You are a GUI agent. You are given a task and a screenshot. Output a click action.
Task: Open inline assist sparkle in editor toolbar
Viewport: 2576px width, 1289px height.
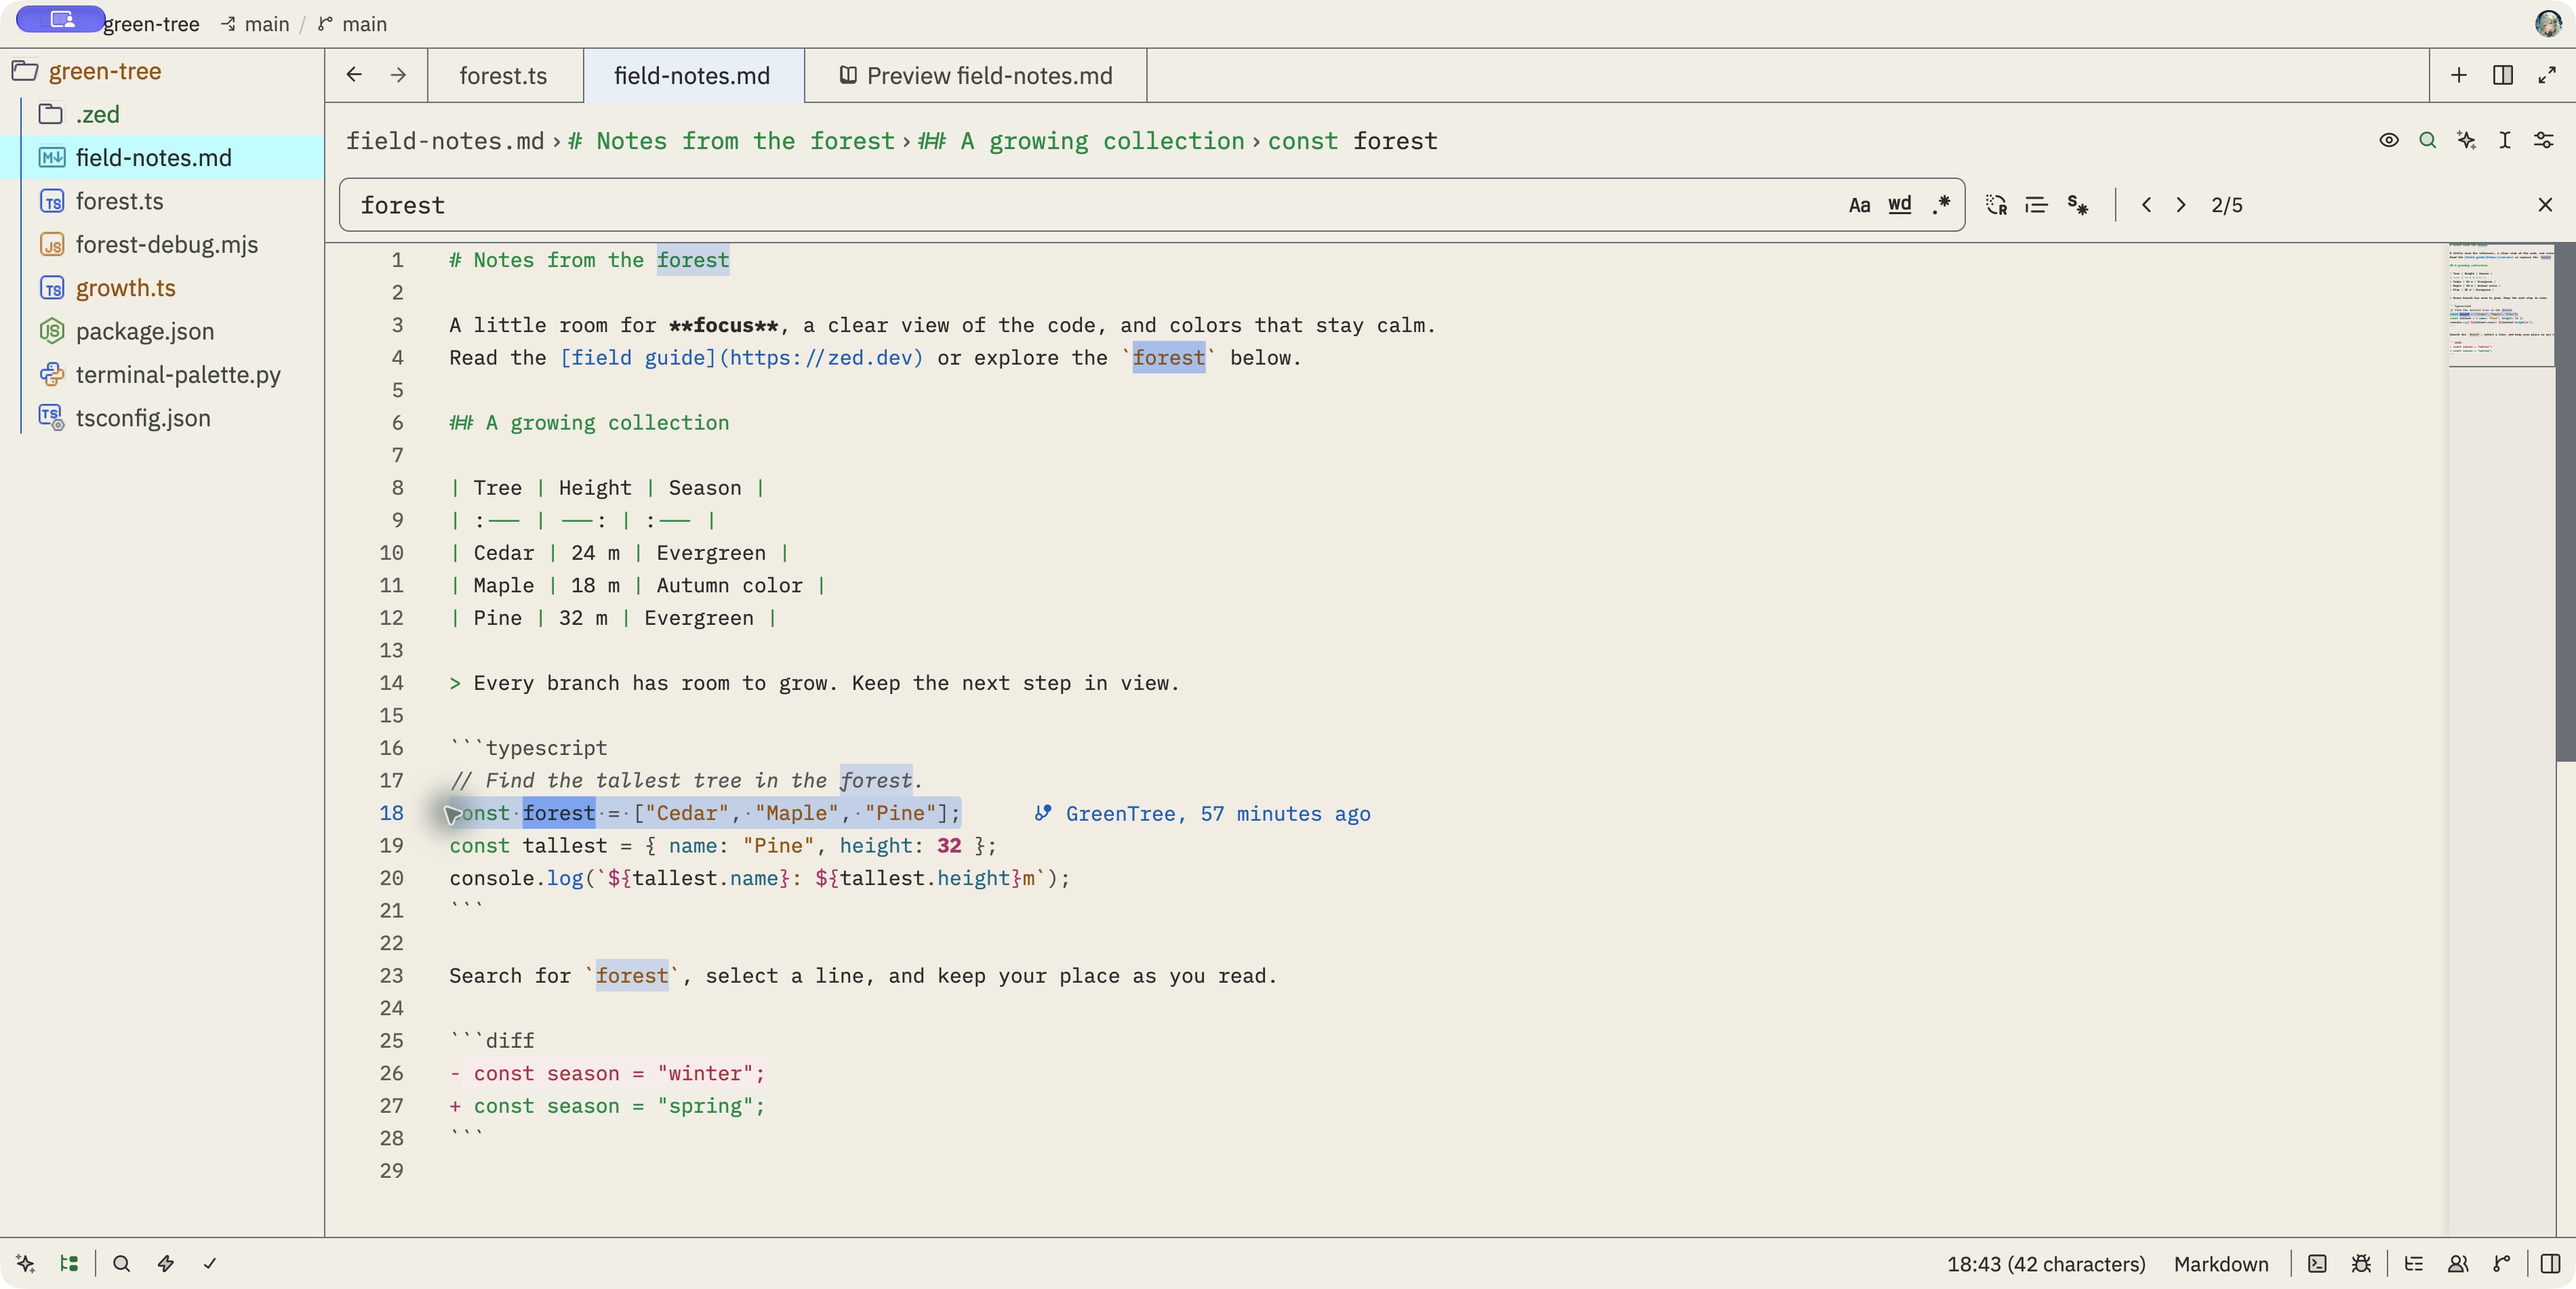click(2466, 141)
